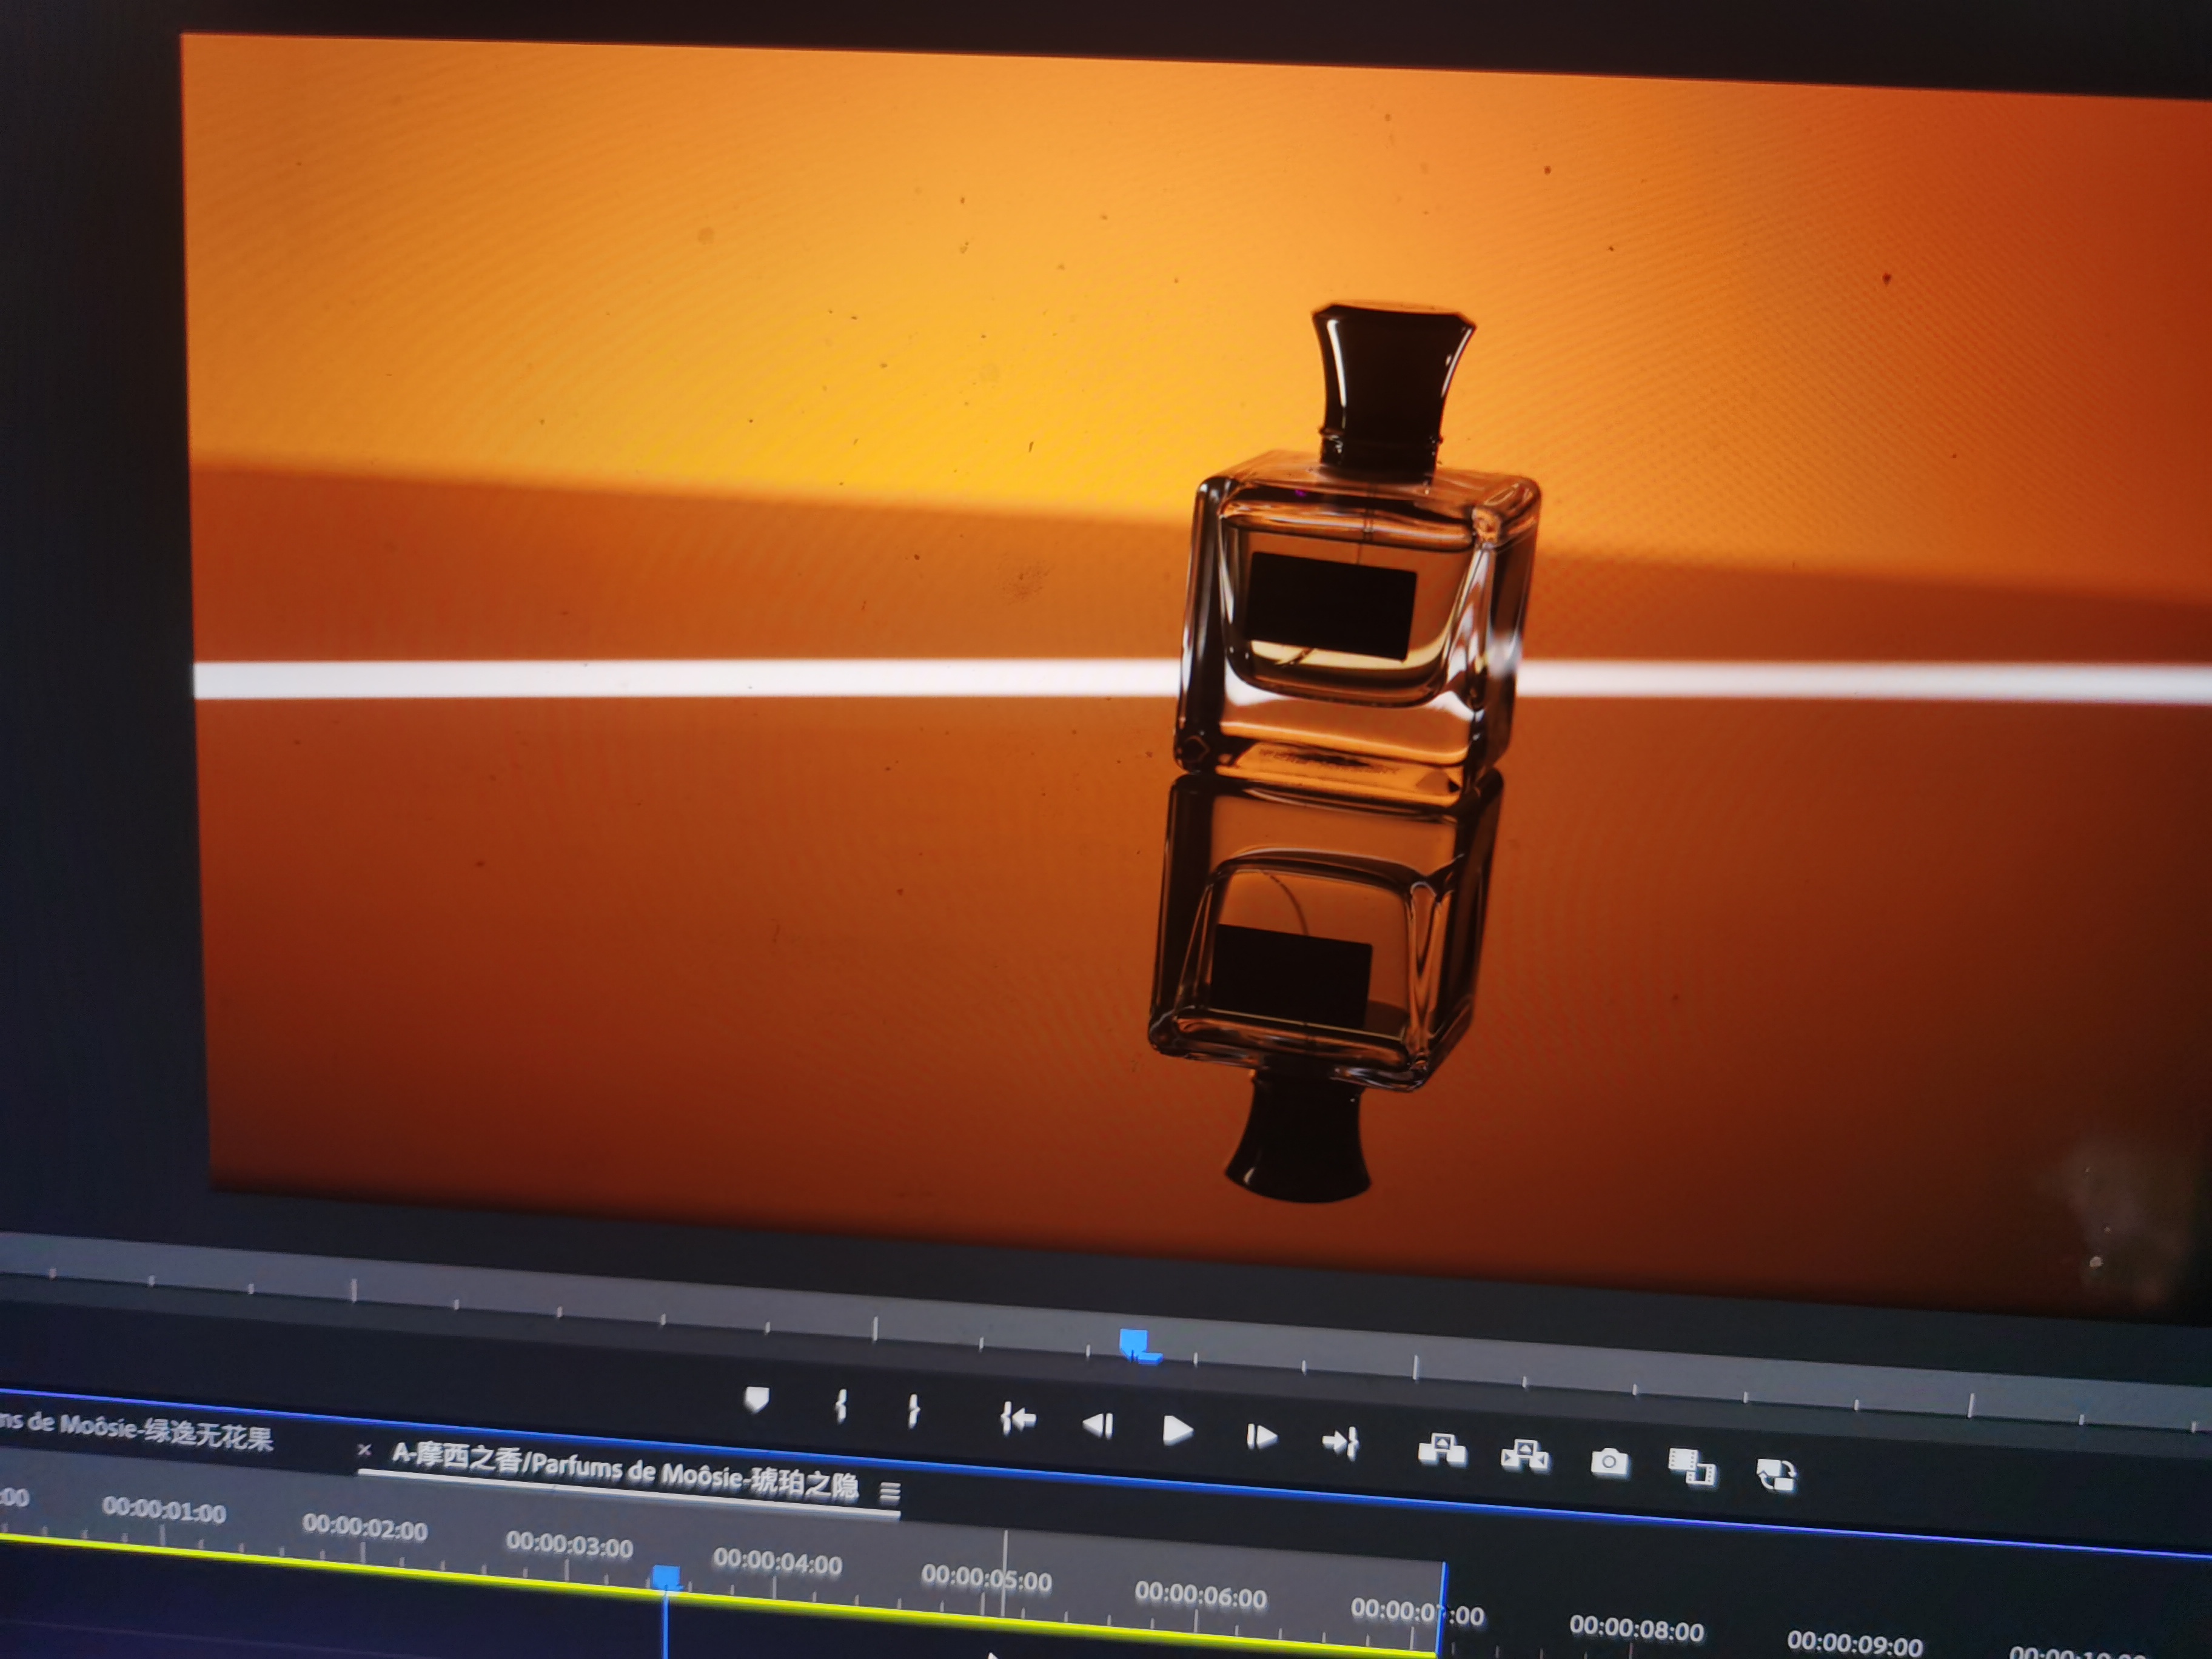The height and width of the screenshot is (1659, 2212).
Task: Step forward one frame
Action: click(1261, 1437)
